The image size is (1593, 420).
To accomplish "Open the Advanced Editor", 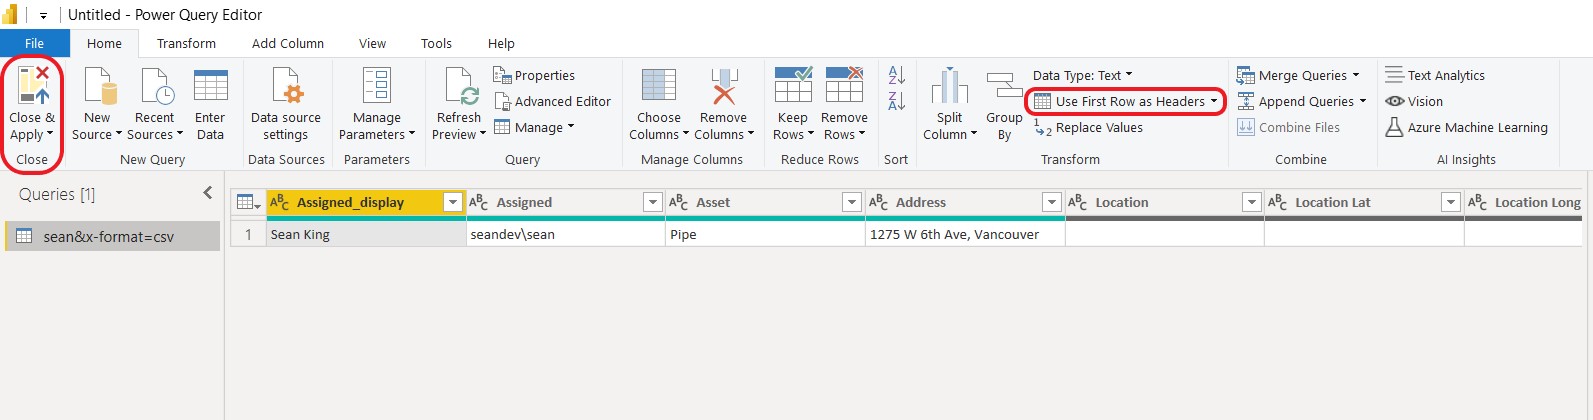I will pos(553,101).
